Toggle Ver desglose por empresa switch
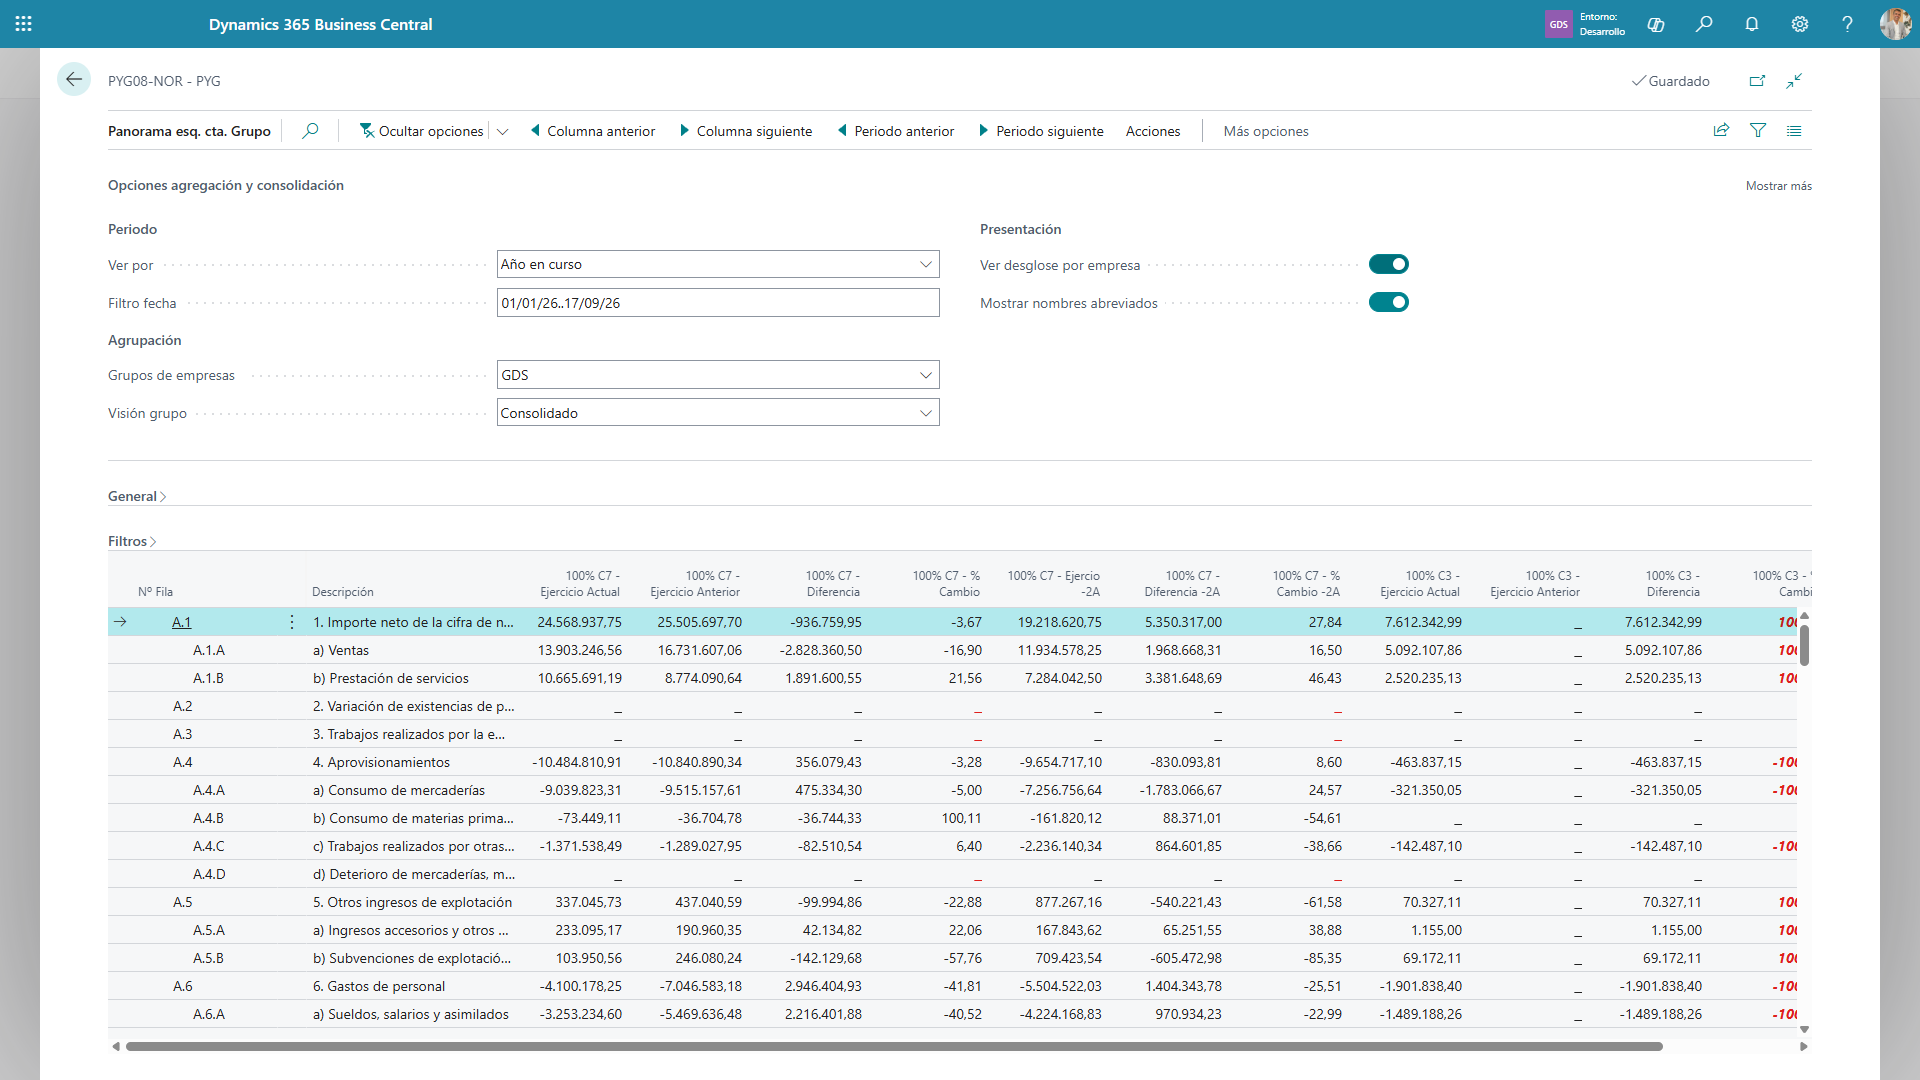The width and height of the screenshot is (1920, 1080). [x=1389, y=264]
